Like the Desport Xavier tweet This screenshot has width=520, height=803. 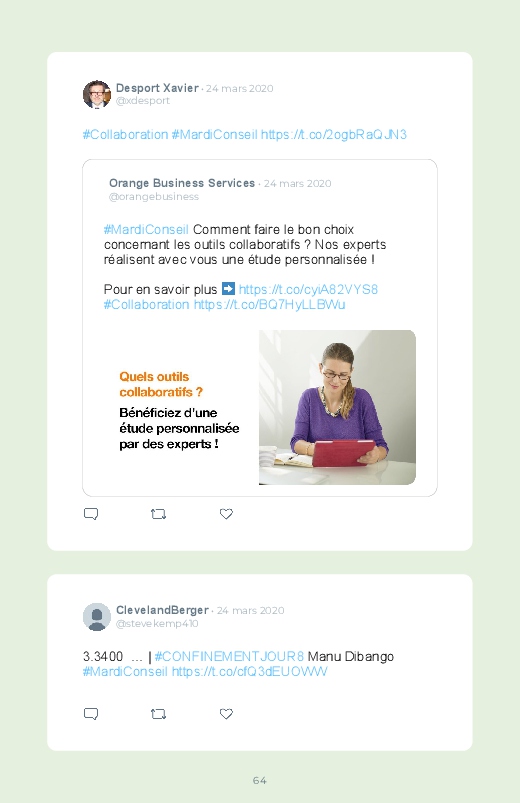226,514
